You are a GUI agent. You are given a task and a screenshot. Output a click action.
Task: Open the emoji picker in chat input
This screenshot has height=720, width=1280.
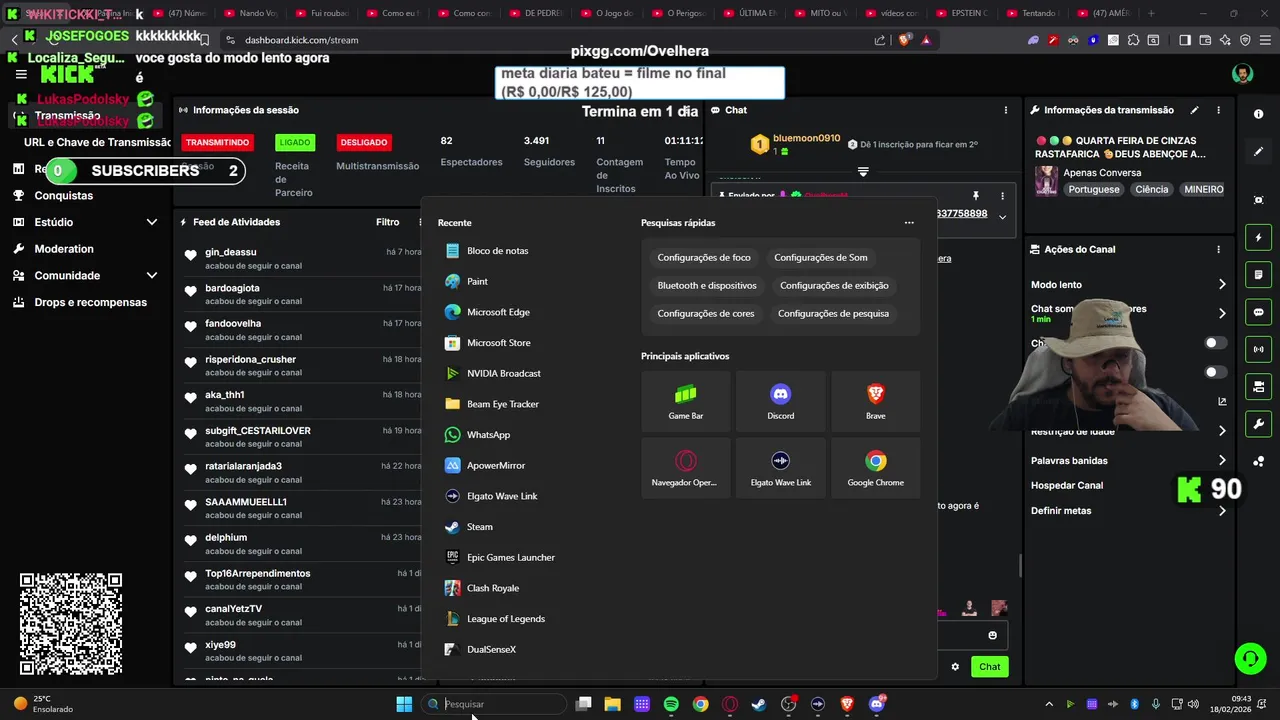992,635
